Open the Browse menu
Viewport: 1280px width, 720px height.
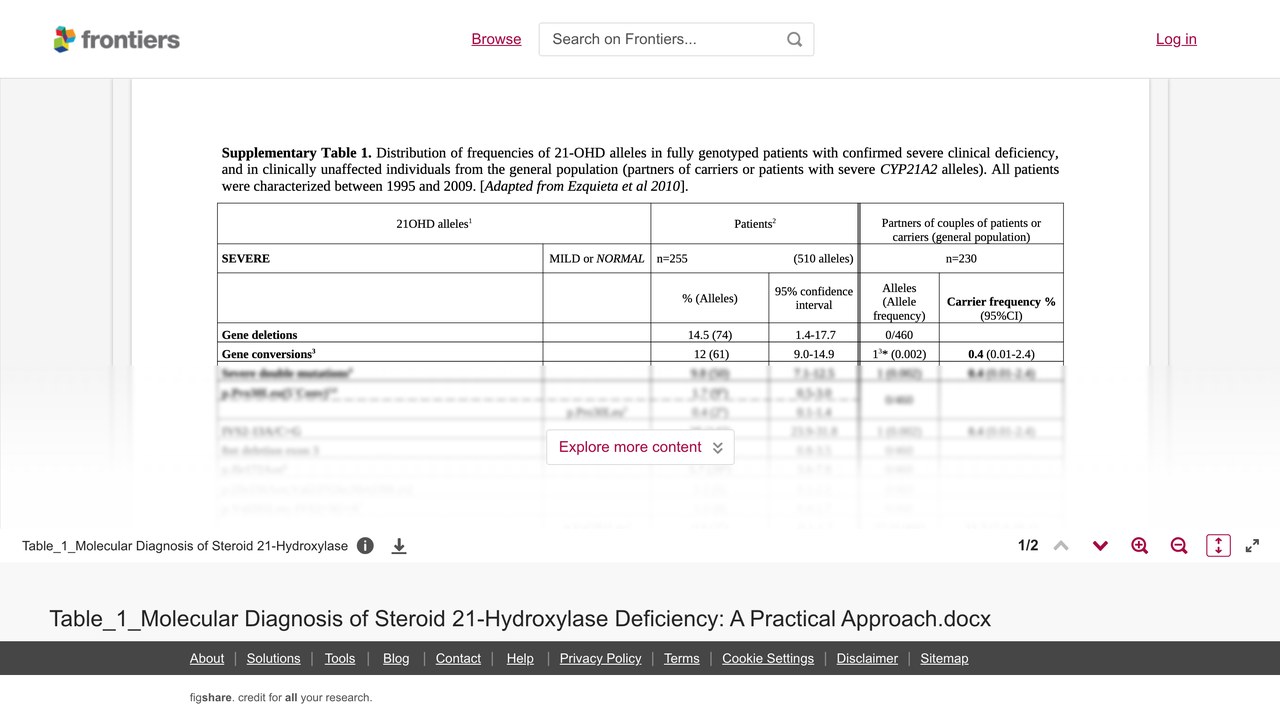(x=496, y=39)
